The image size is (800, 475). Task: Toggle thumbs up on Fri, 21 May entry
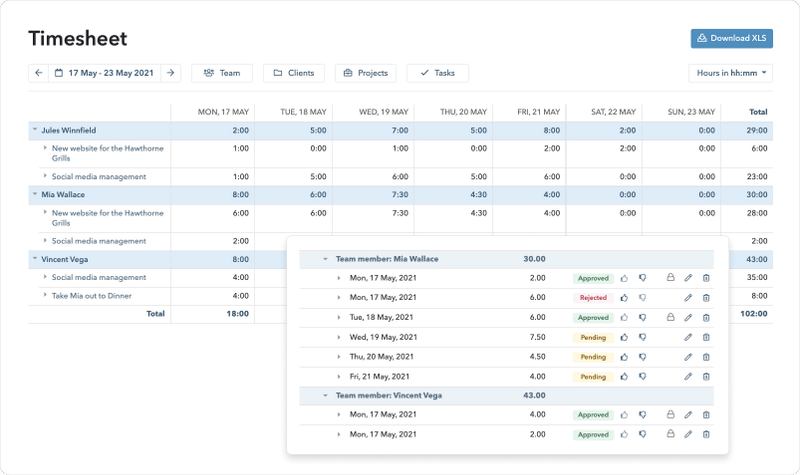tap(624, 377)
